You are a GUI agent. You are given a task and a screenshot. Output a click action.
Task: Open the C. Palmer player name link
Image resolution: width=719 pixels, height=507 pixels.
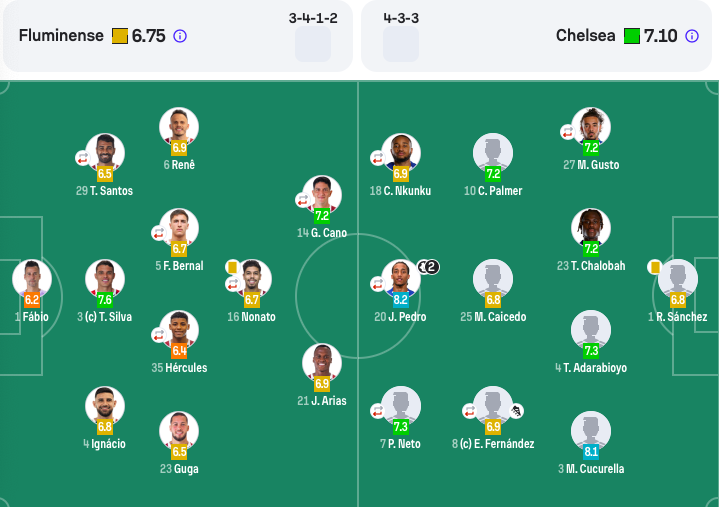point(500,191)
